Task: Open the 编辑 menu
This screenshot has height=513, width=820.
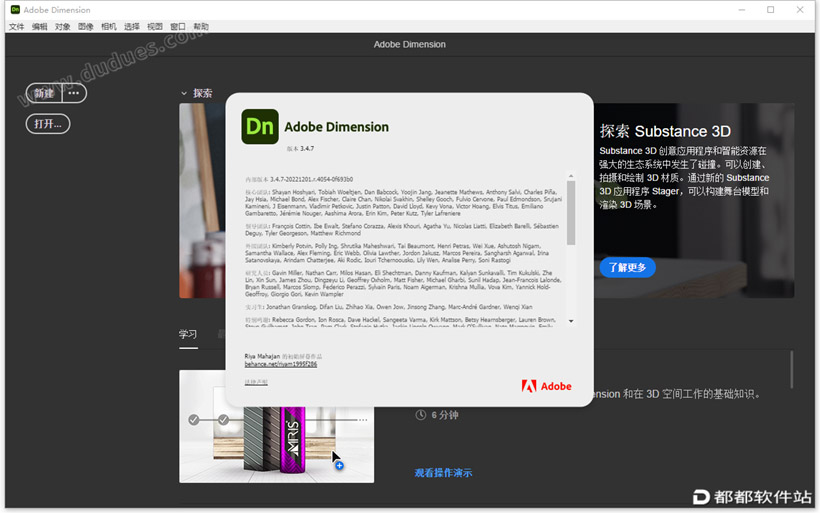Action: [39, 27]
